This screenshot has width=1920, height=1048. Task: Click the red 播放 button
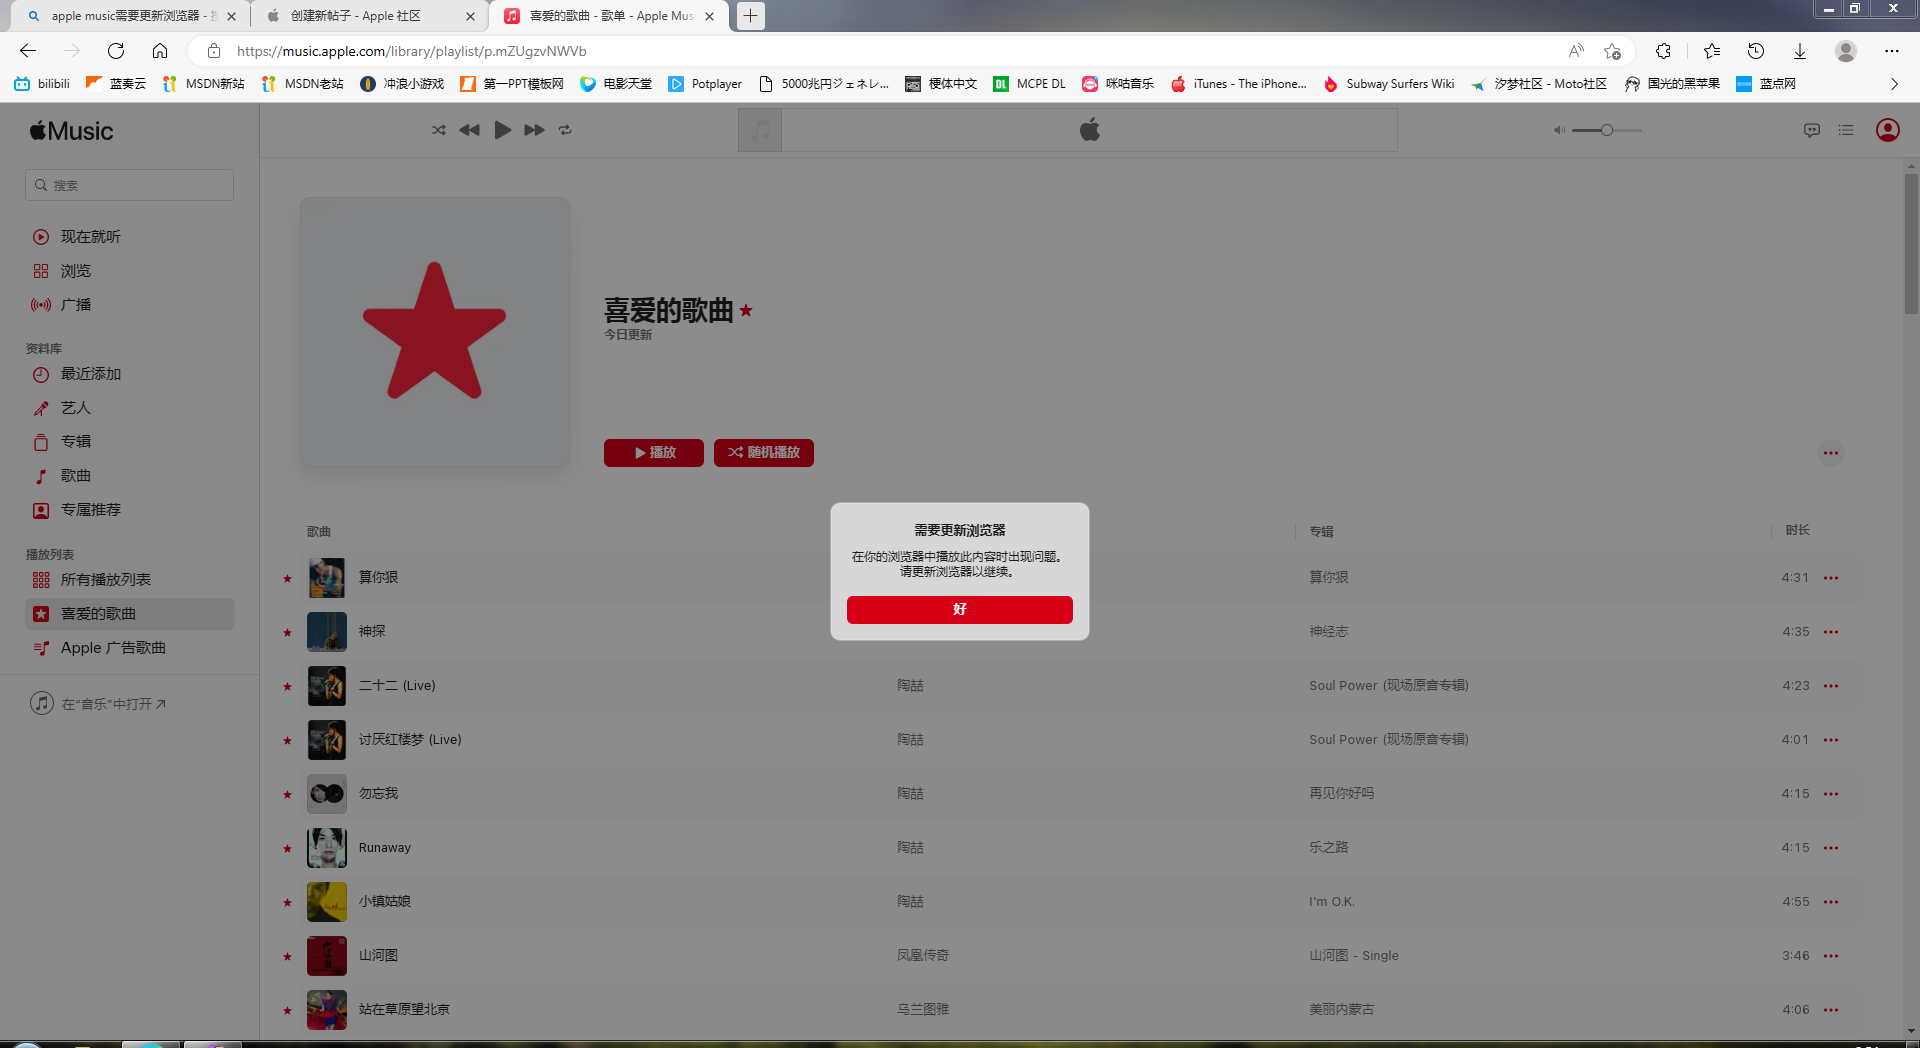click(654, 453)
